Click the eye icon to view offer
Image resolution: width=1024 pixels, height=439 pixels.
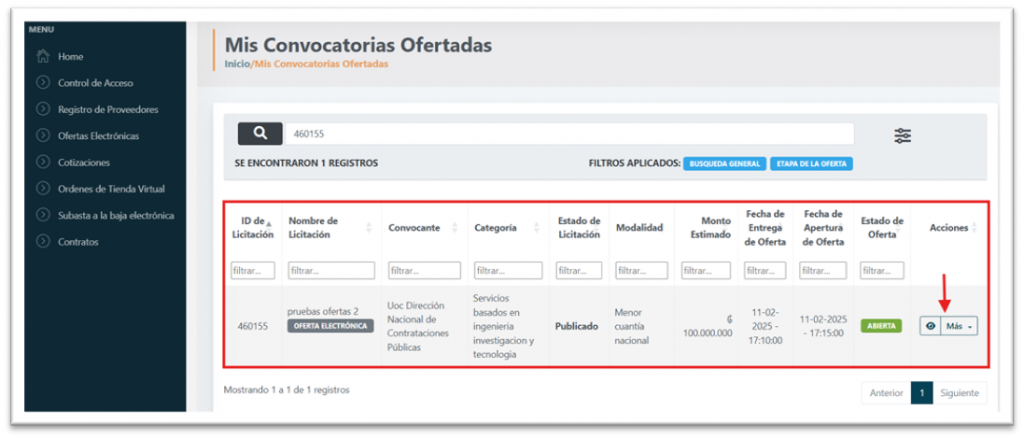point(930,326)
